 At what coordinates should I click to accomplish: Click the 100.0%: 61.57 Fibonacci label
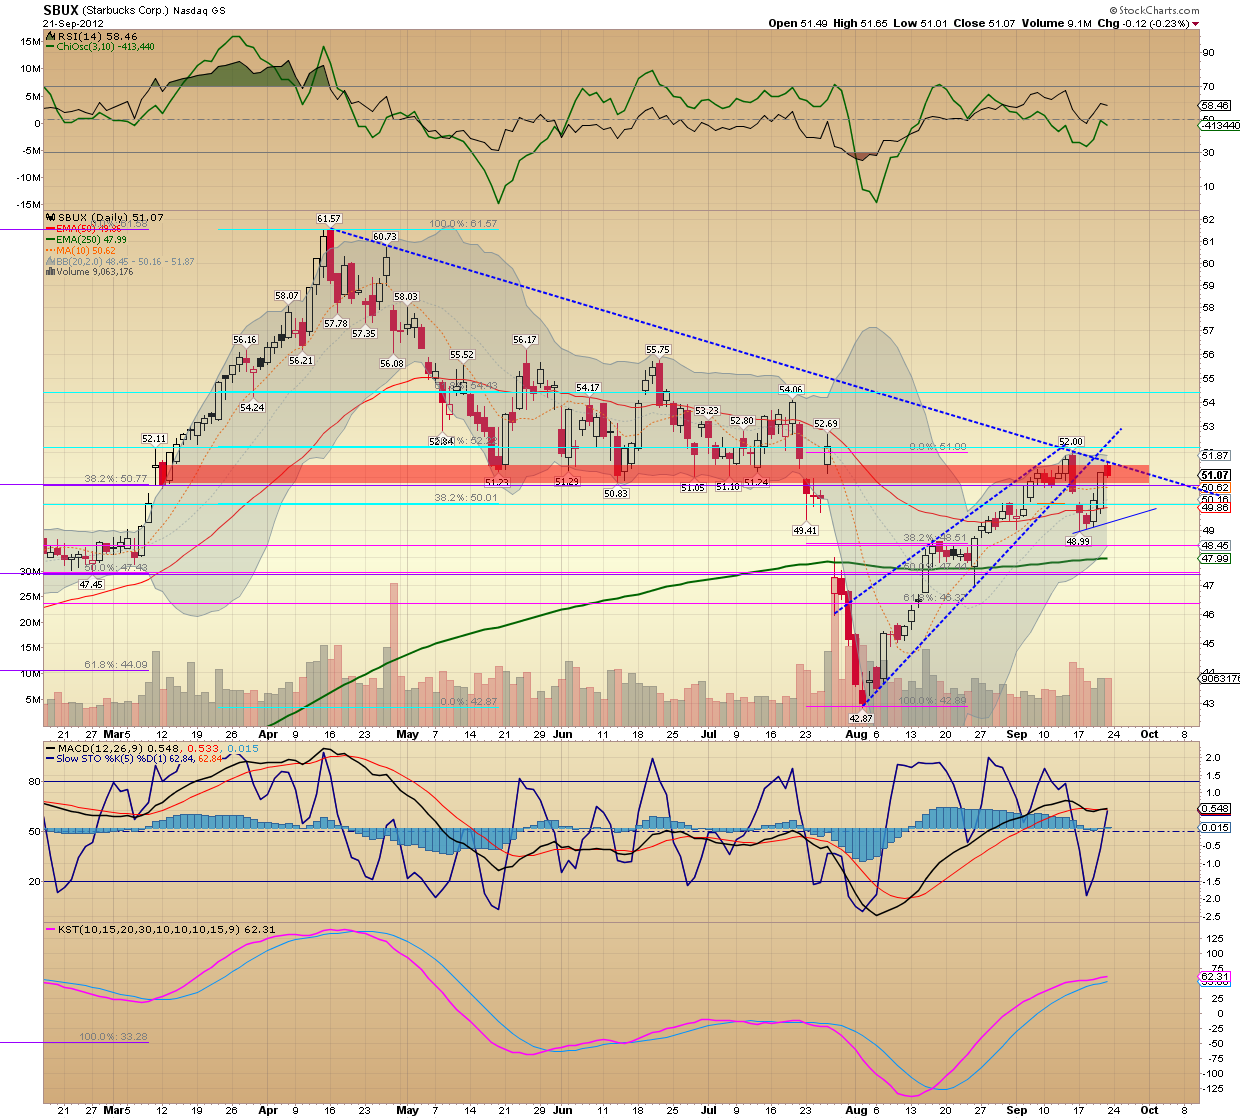point(463,224)
